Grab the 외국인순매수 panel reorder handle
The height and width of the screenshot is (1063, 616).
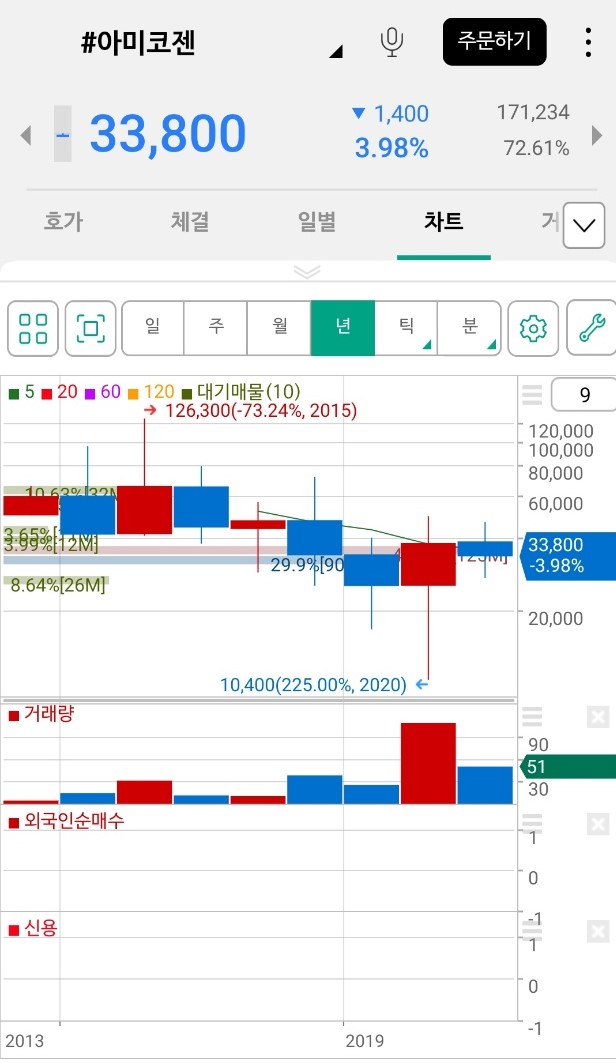click(x=533, y=822)
